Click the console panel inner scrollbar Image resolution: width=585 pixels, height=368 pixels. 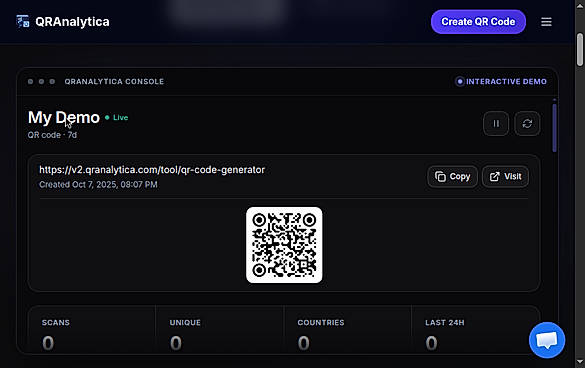click(x=554, y=127)
